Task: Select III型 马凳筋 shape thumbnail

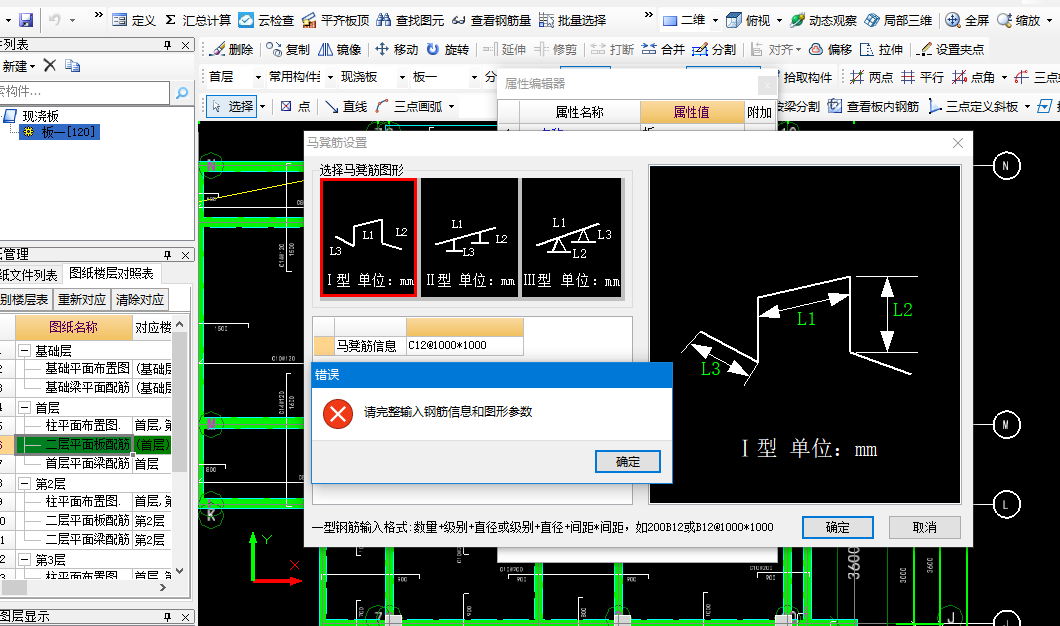Action: coord(571,237)
